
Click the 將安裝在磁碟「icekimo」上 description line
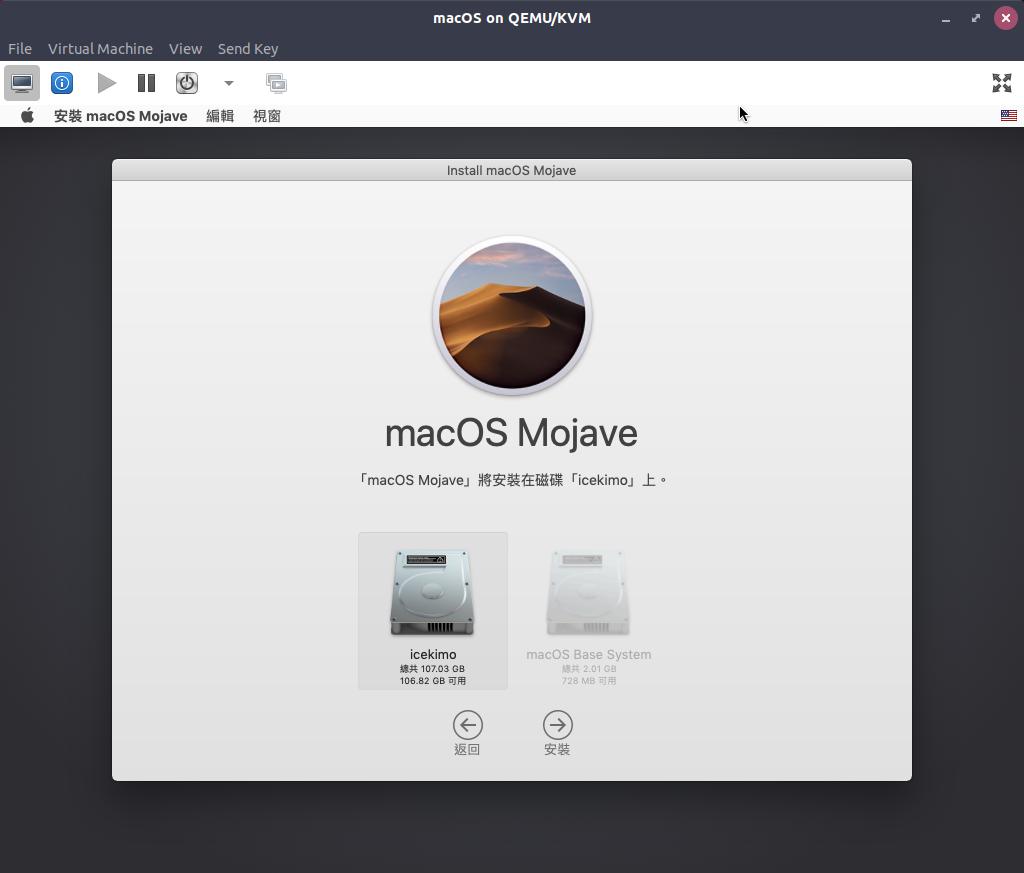(512, 480)
